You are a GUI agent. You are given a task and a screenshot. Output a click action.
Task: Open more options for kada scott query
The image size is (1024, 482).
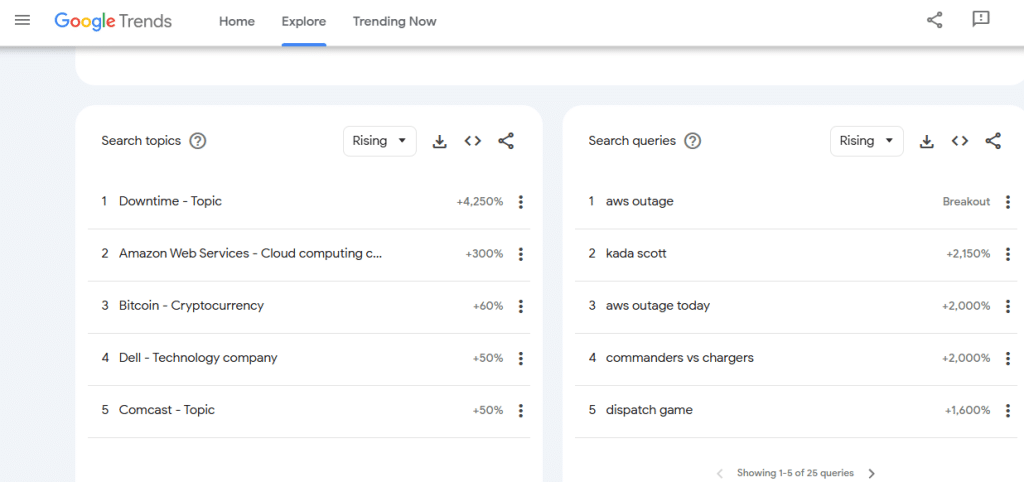pos(1008,254)
